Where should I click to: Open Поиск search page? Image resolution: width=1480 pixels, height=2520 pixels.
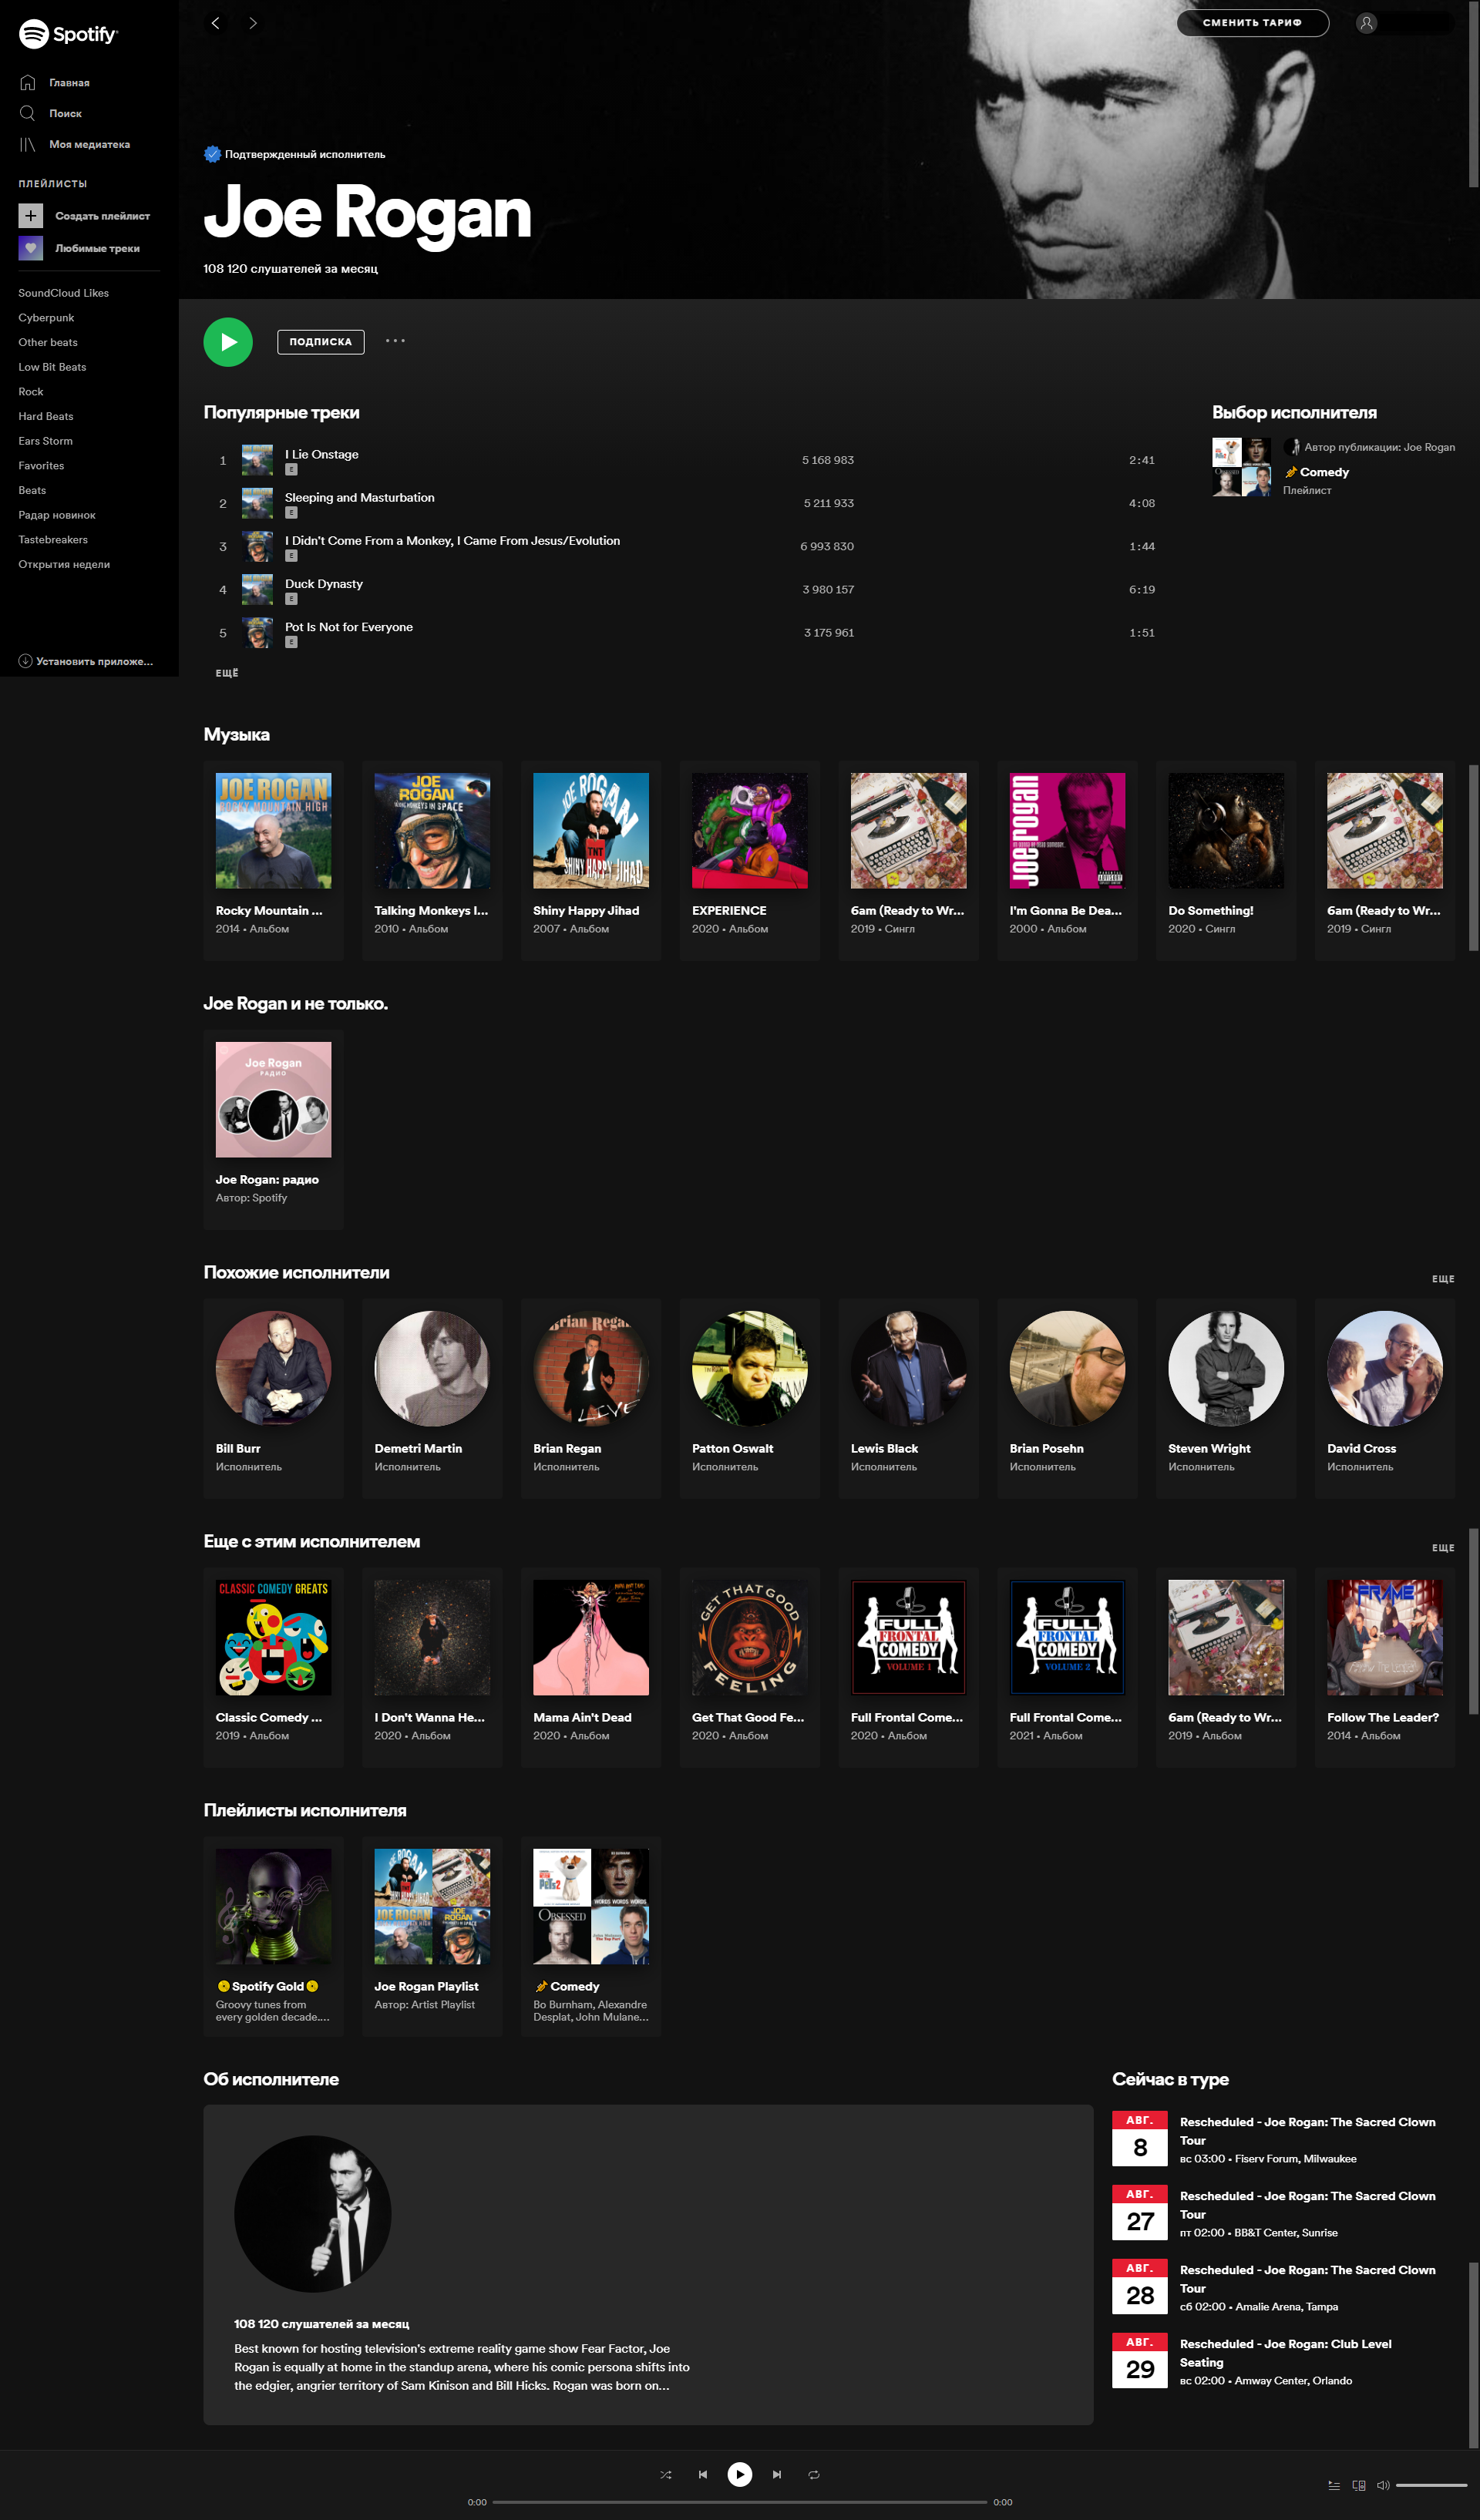click(51, 113)
